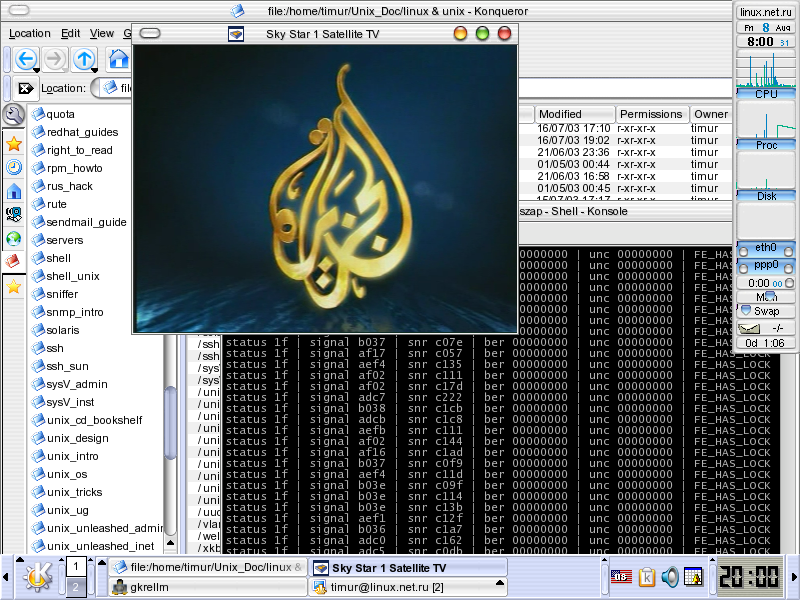
Task: Select the quota folder
Action: coord(54,114)
